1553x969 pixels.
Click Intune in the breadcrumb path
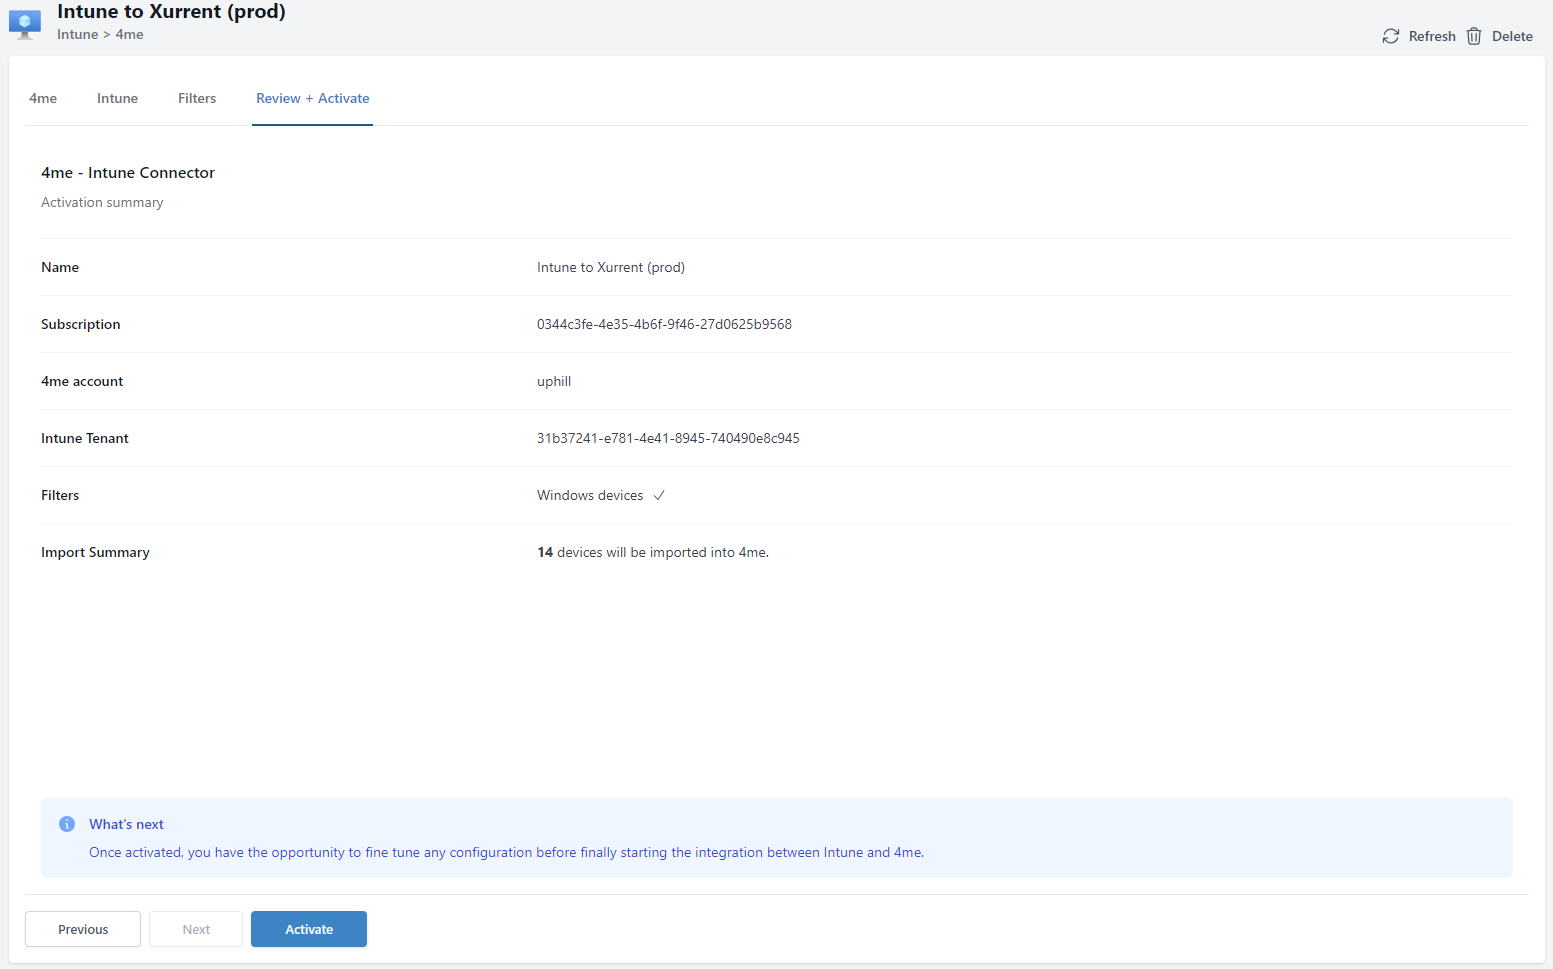tap(77, 34)
